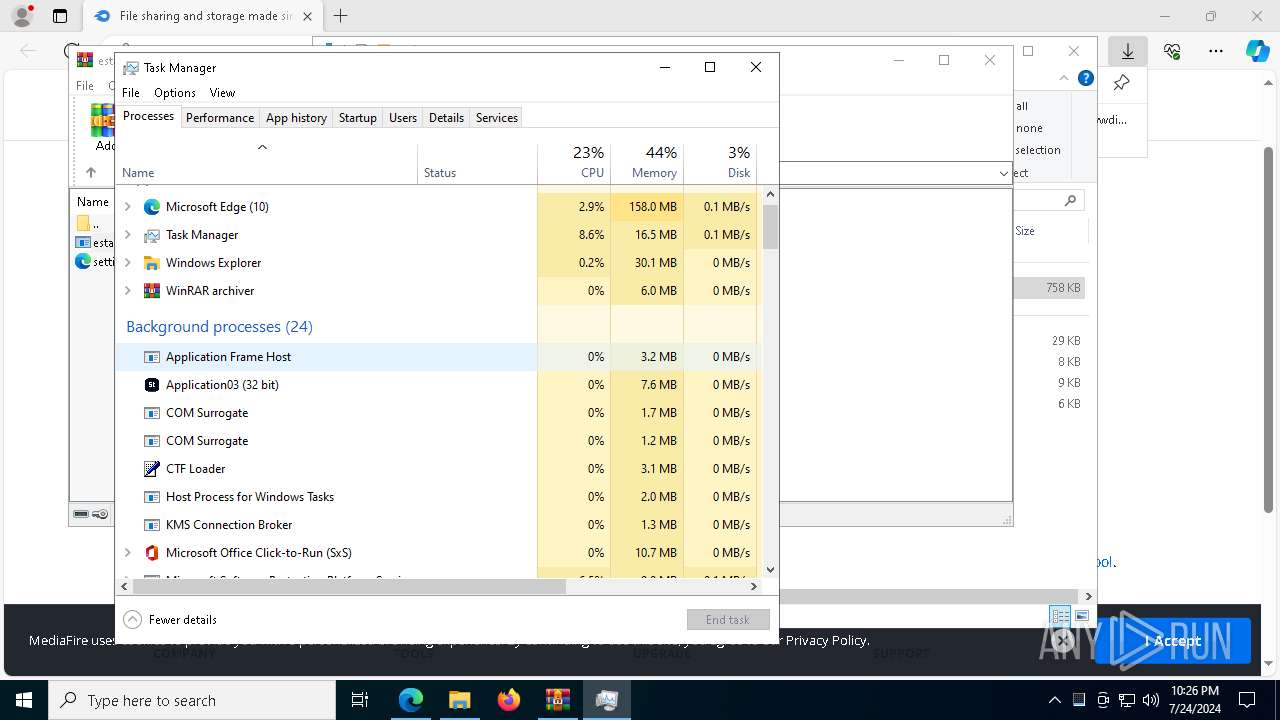Click the Edge profile avatar icon

pyautogui.click(x=22, y=16)
